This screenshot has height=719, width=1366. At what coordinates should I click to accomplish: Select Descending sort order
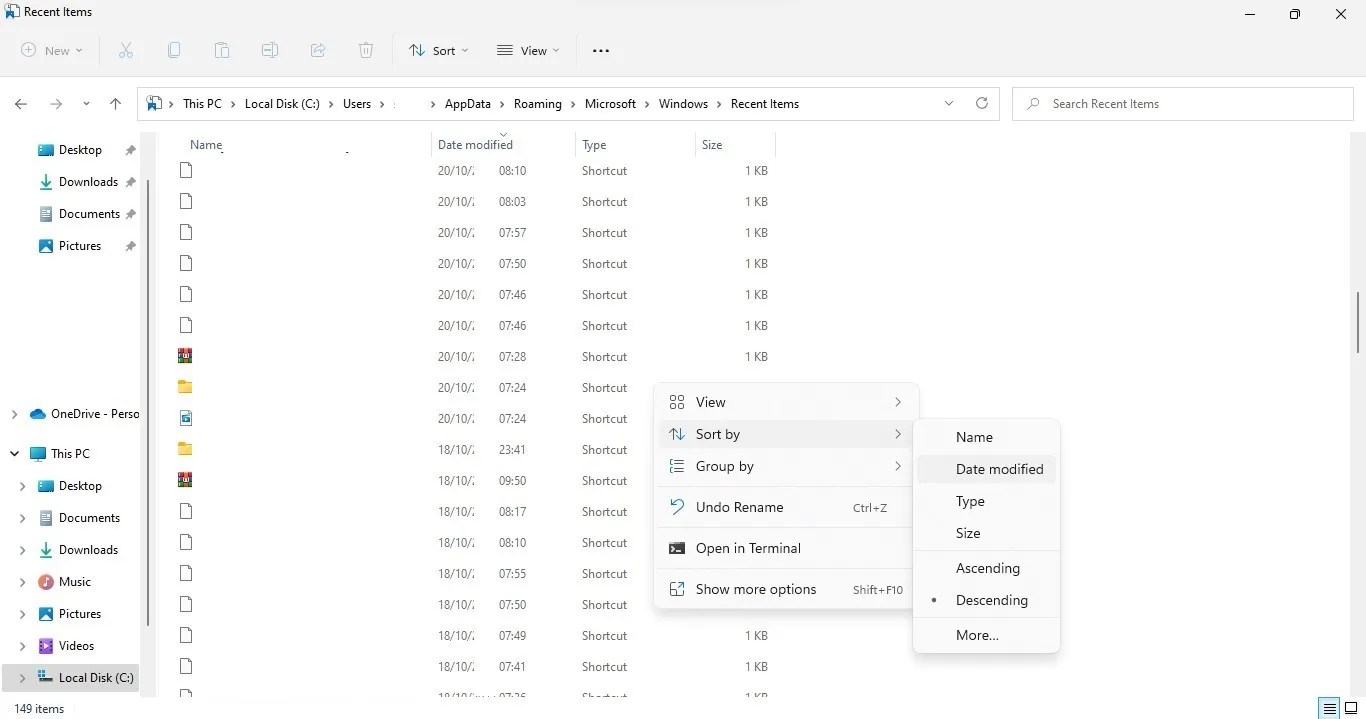[x=991, y=600]
